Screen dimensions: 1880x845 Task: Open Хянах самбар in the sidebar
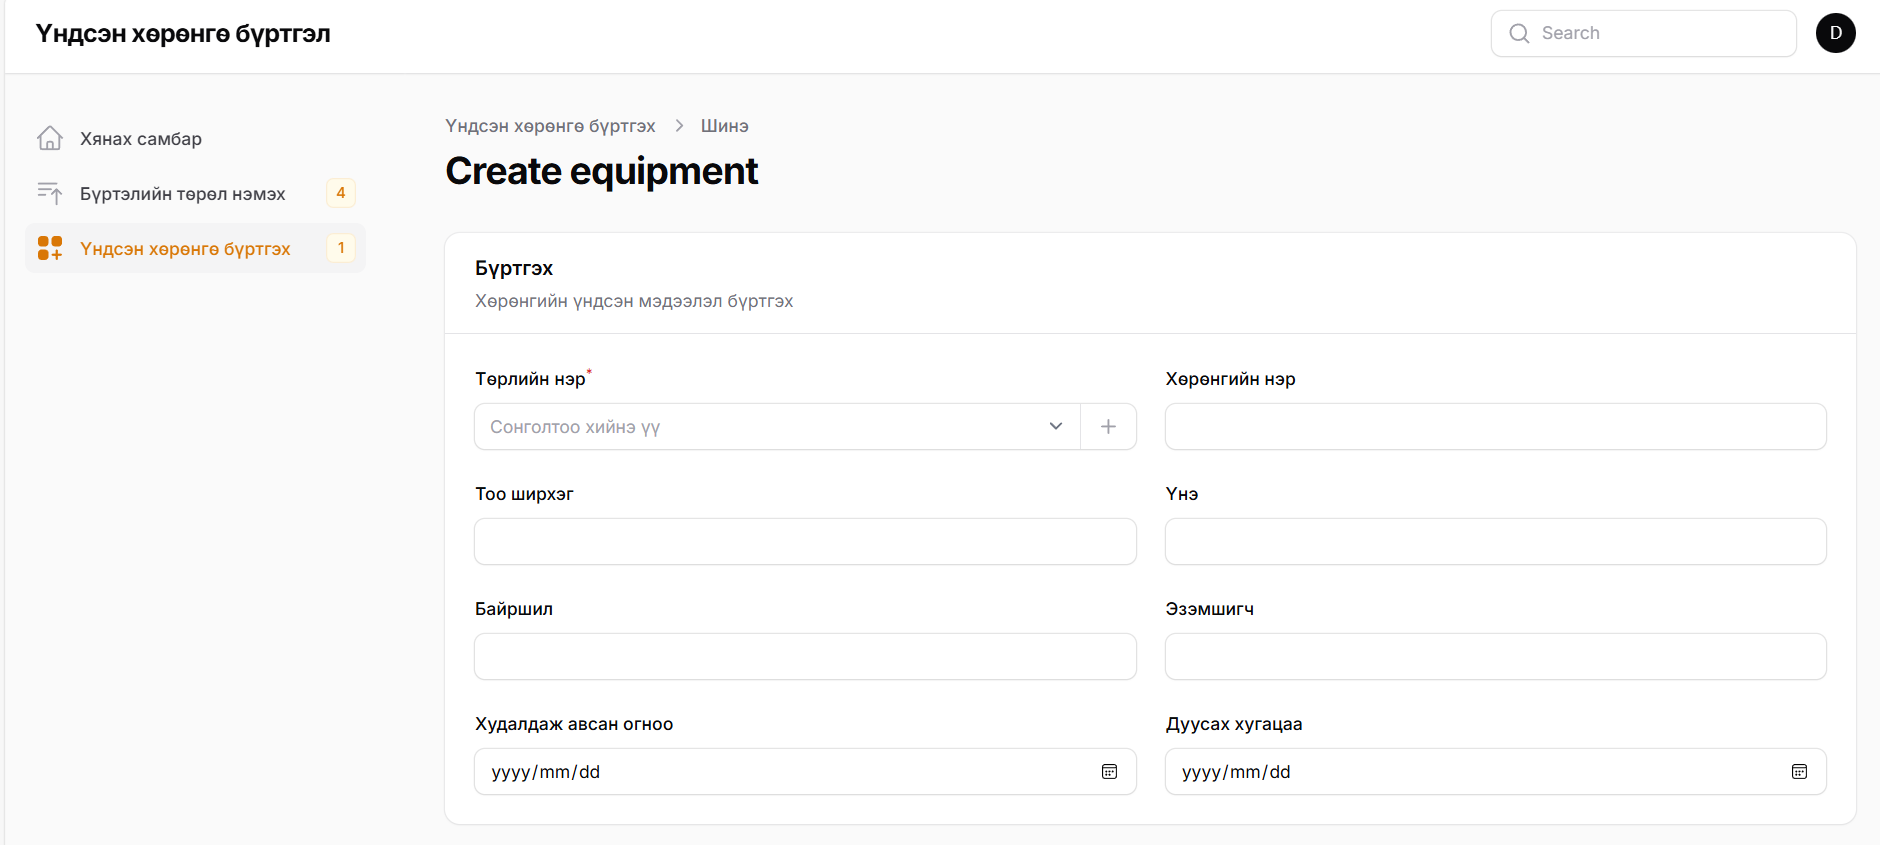pyautogui.click(x=141, y=139)
